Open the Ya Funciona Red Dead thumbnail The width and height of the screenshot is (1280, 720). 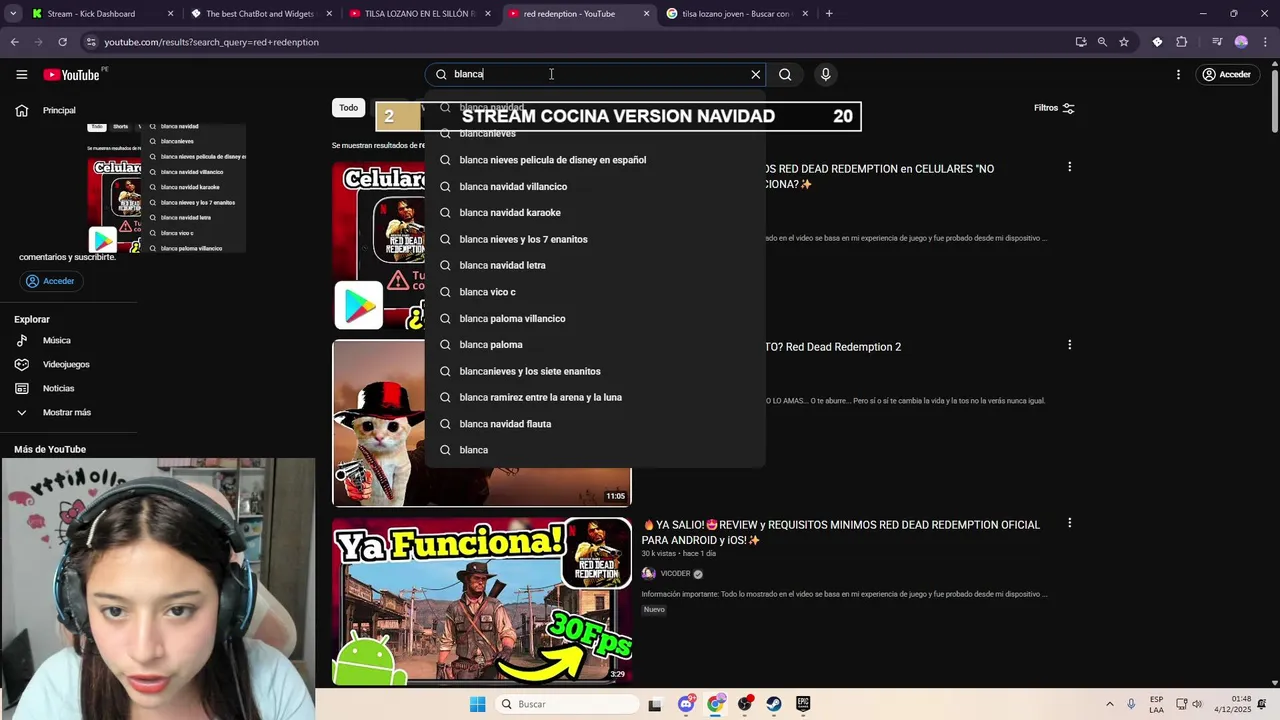[x=482, y=601]
